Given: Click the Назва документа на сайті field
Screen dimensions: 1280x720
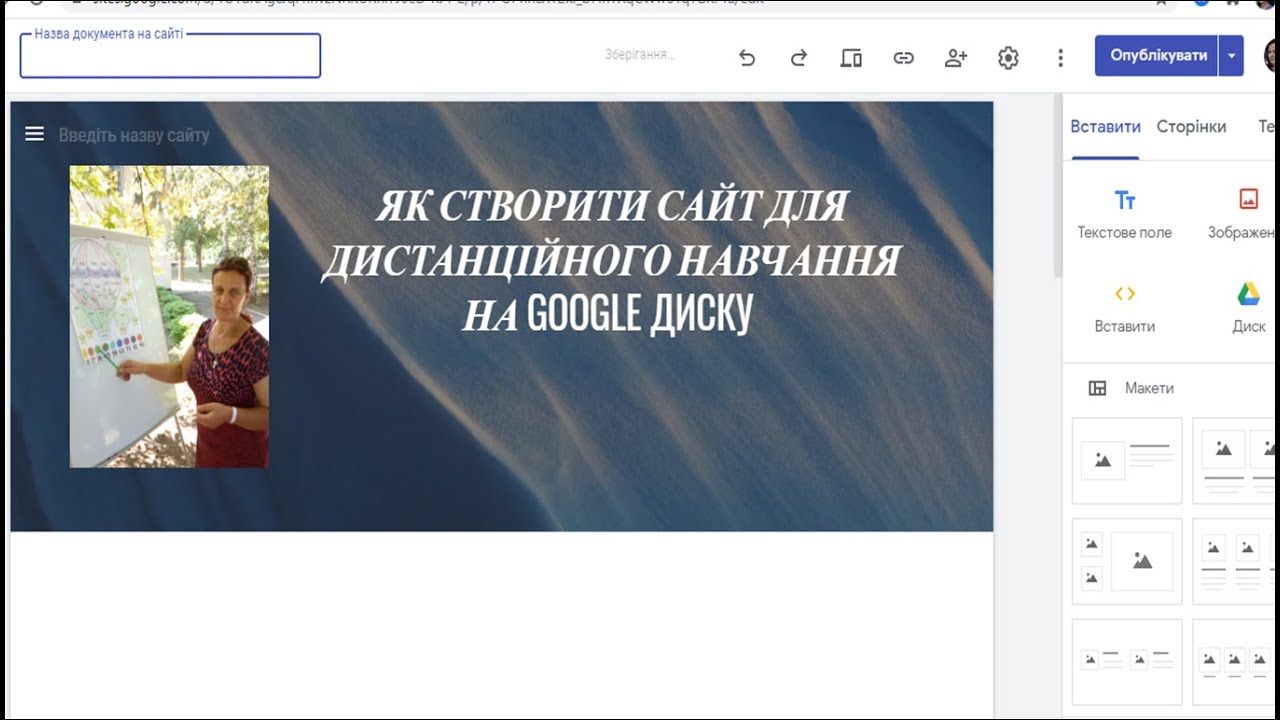Looking at the screenshot, I should tap(170, 56).
